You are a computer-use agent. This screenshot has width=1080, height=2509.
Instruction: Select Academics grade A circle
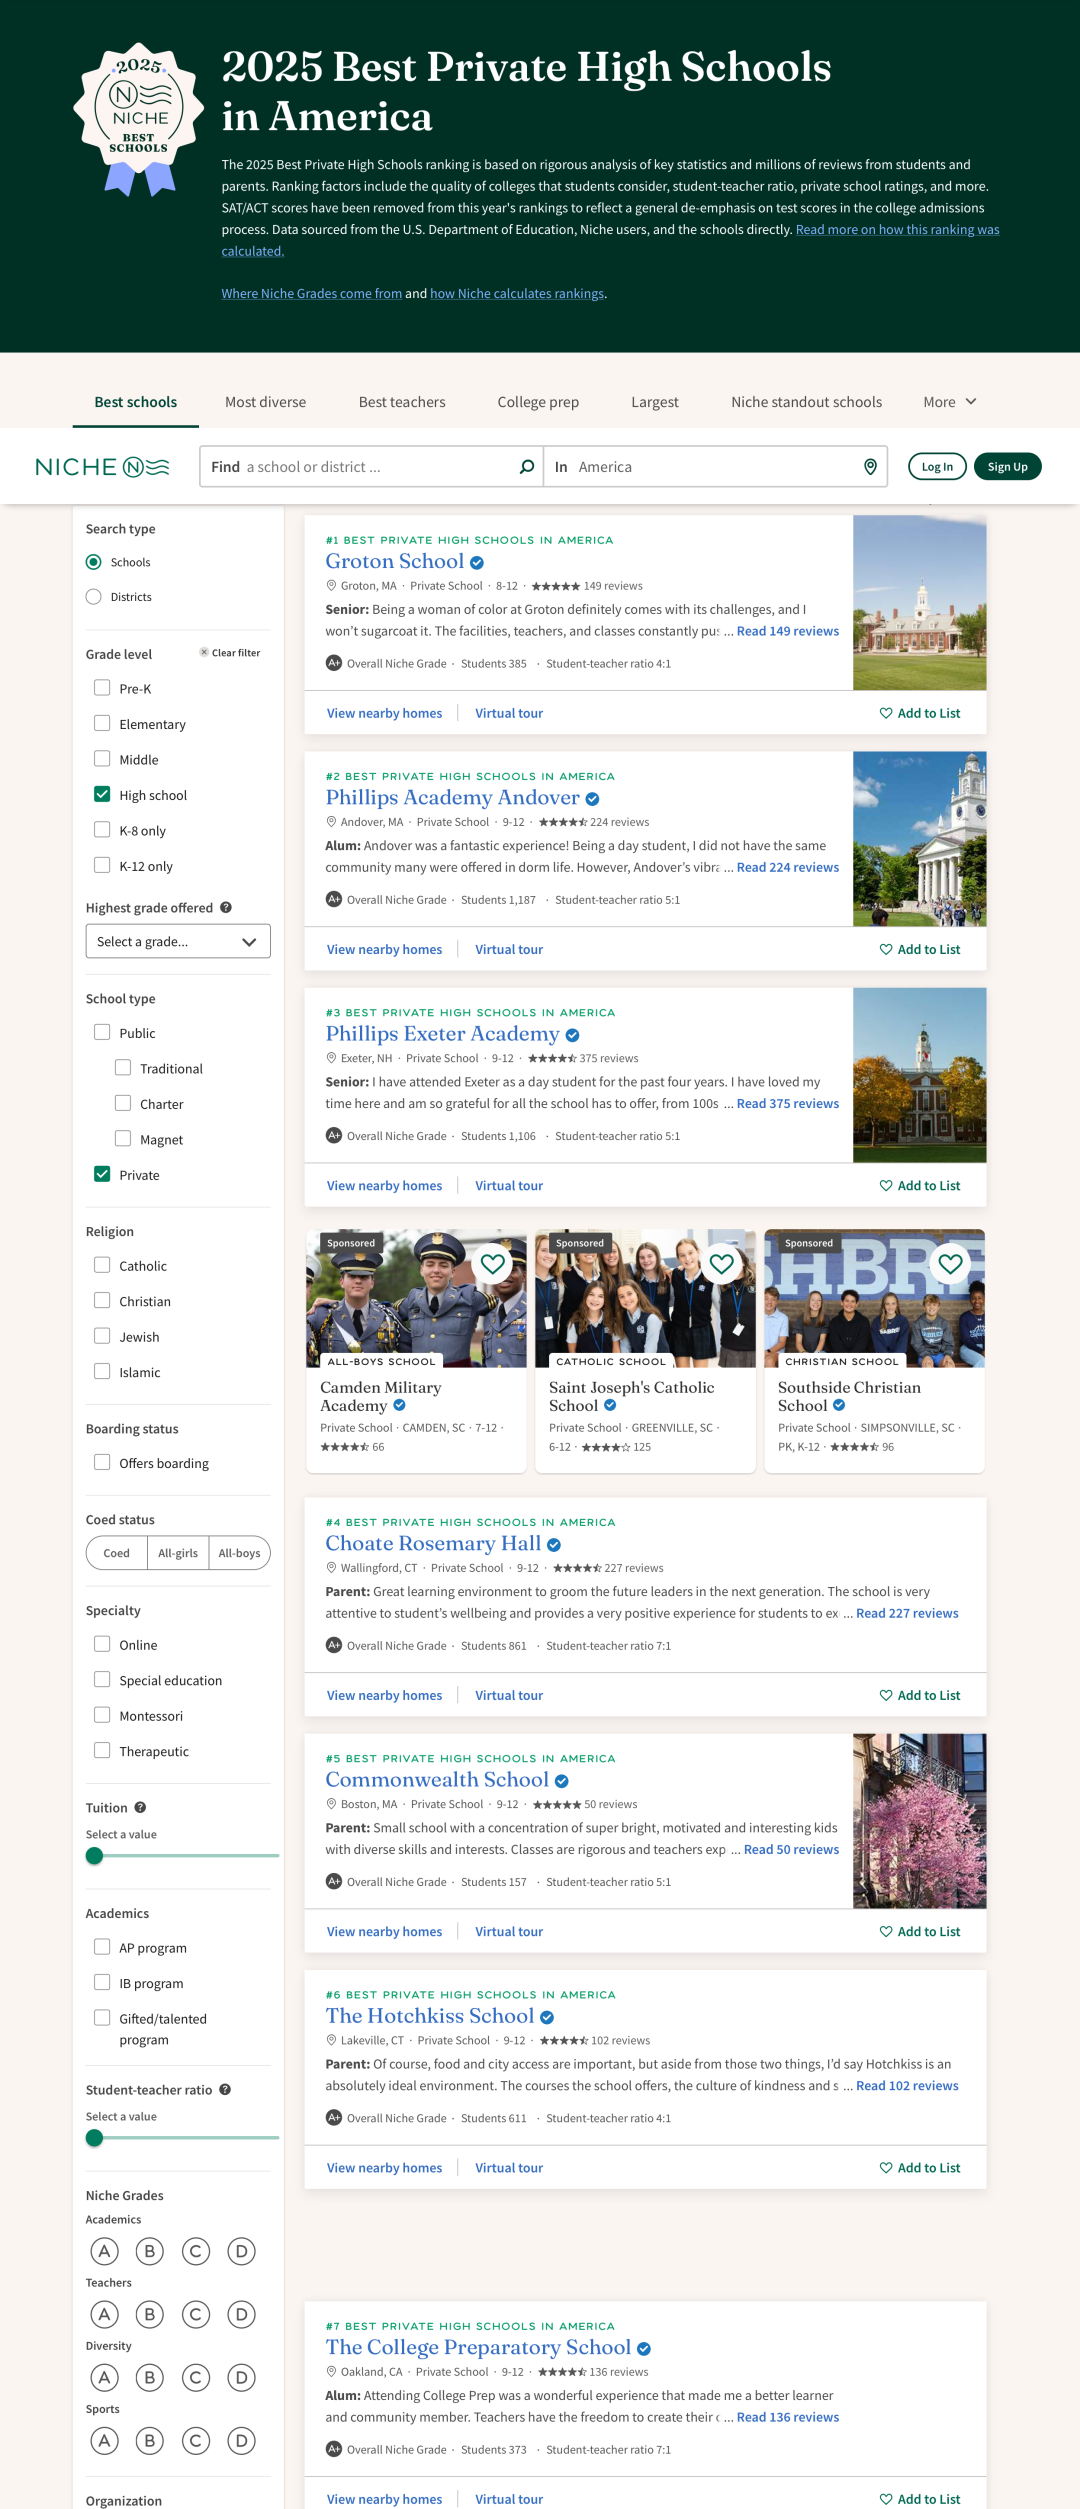104,2251
